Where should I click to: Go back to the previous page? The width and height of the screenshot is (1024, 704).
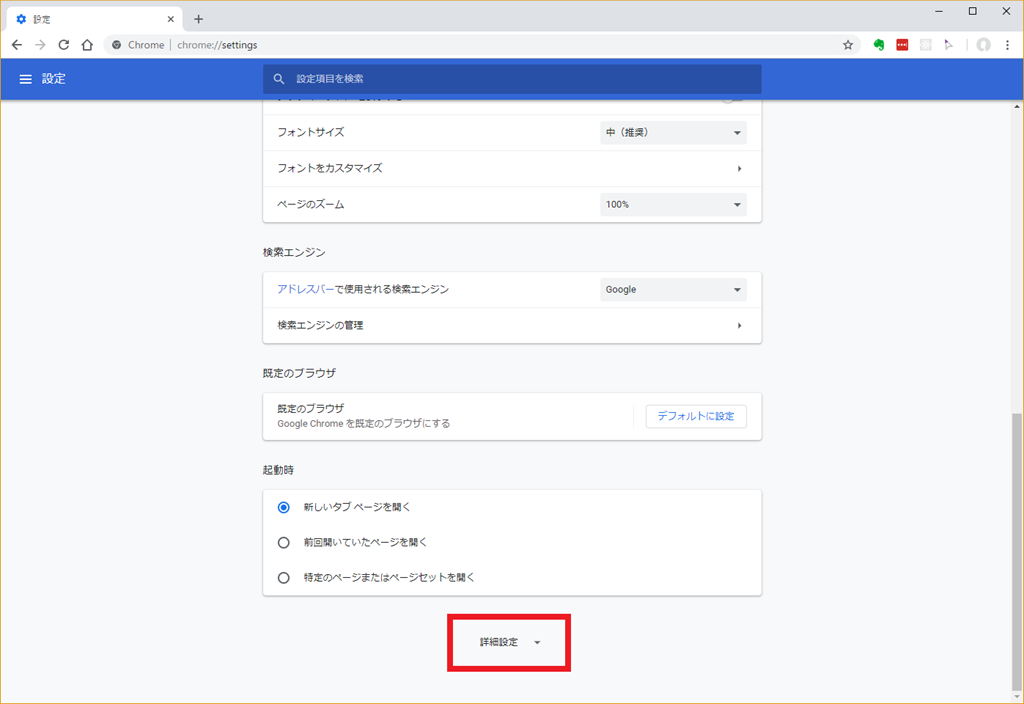coord(17,45)
